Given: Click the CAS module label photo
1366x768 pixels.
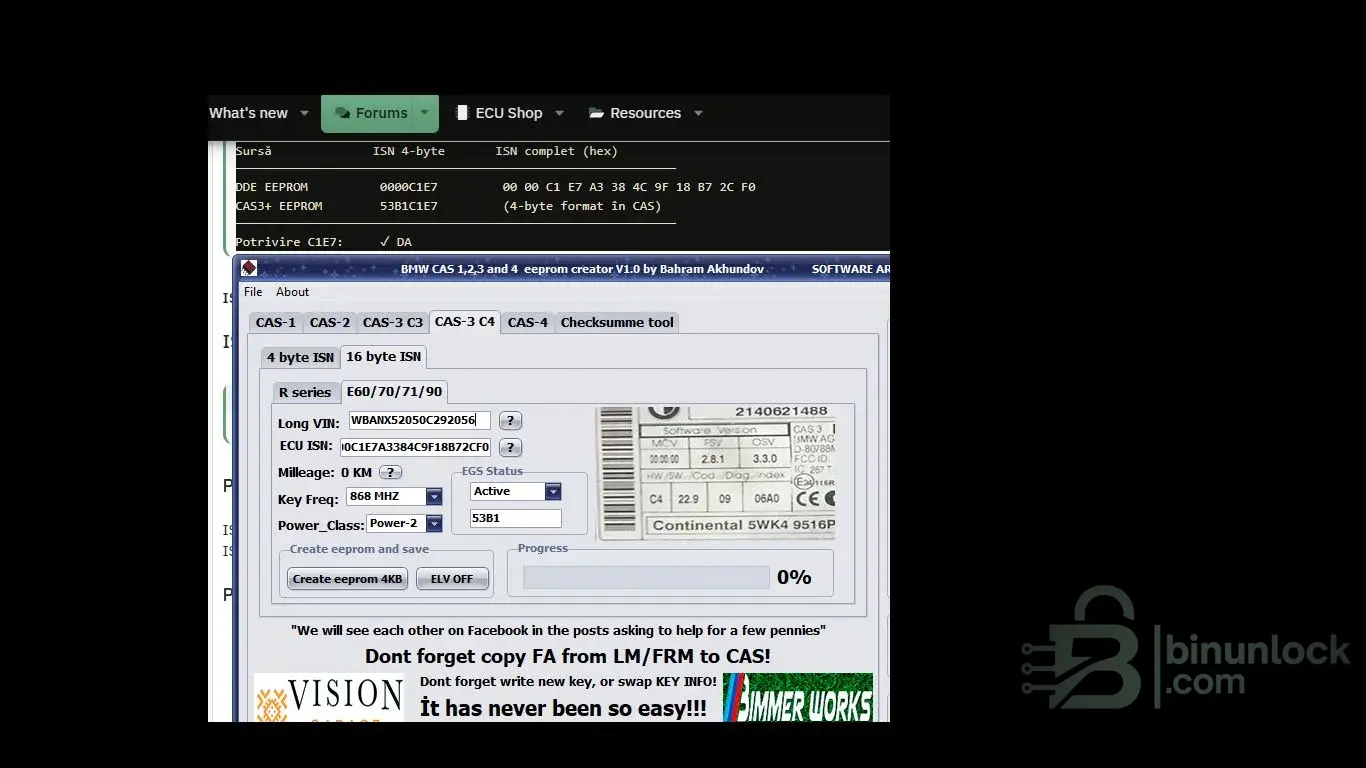Looking at the screenshot, I should point(716,473).
